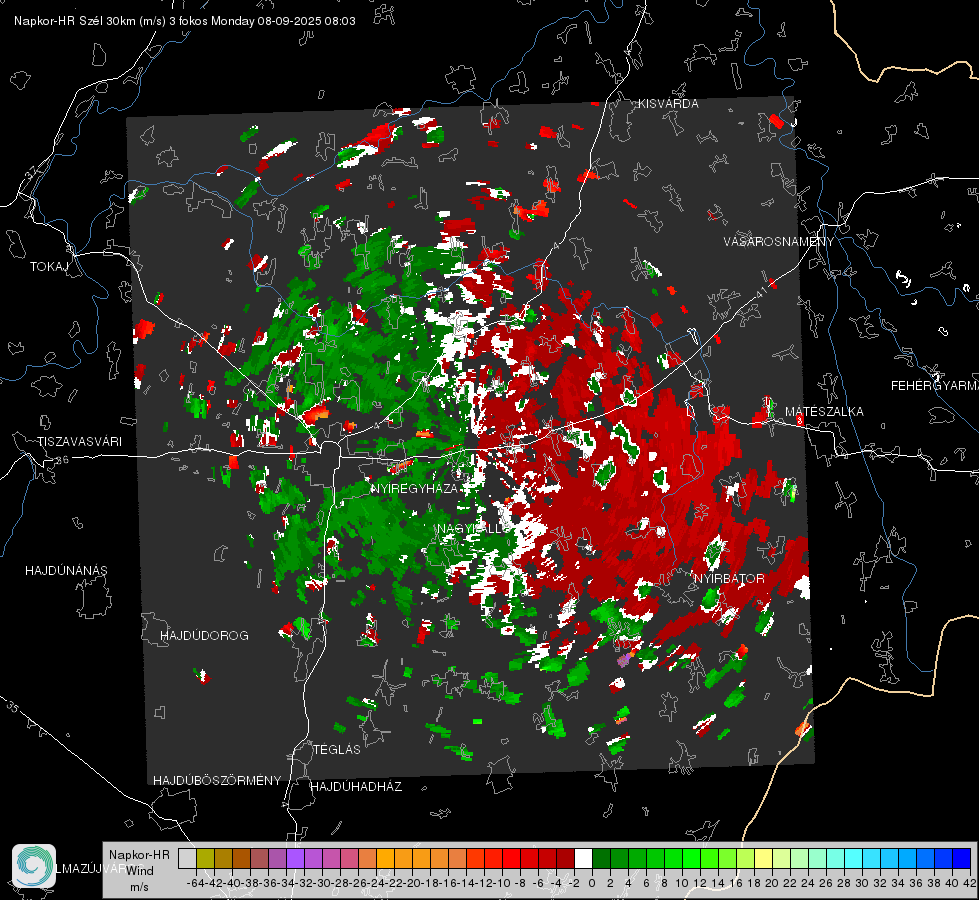Click the -20 value on the legend scale
Image resolution: width=979 pixels, height=900 pixels.
(x=413, y=883)
